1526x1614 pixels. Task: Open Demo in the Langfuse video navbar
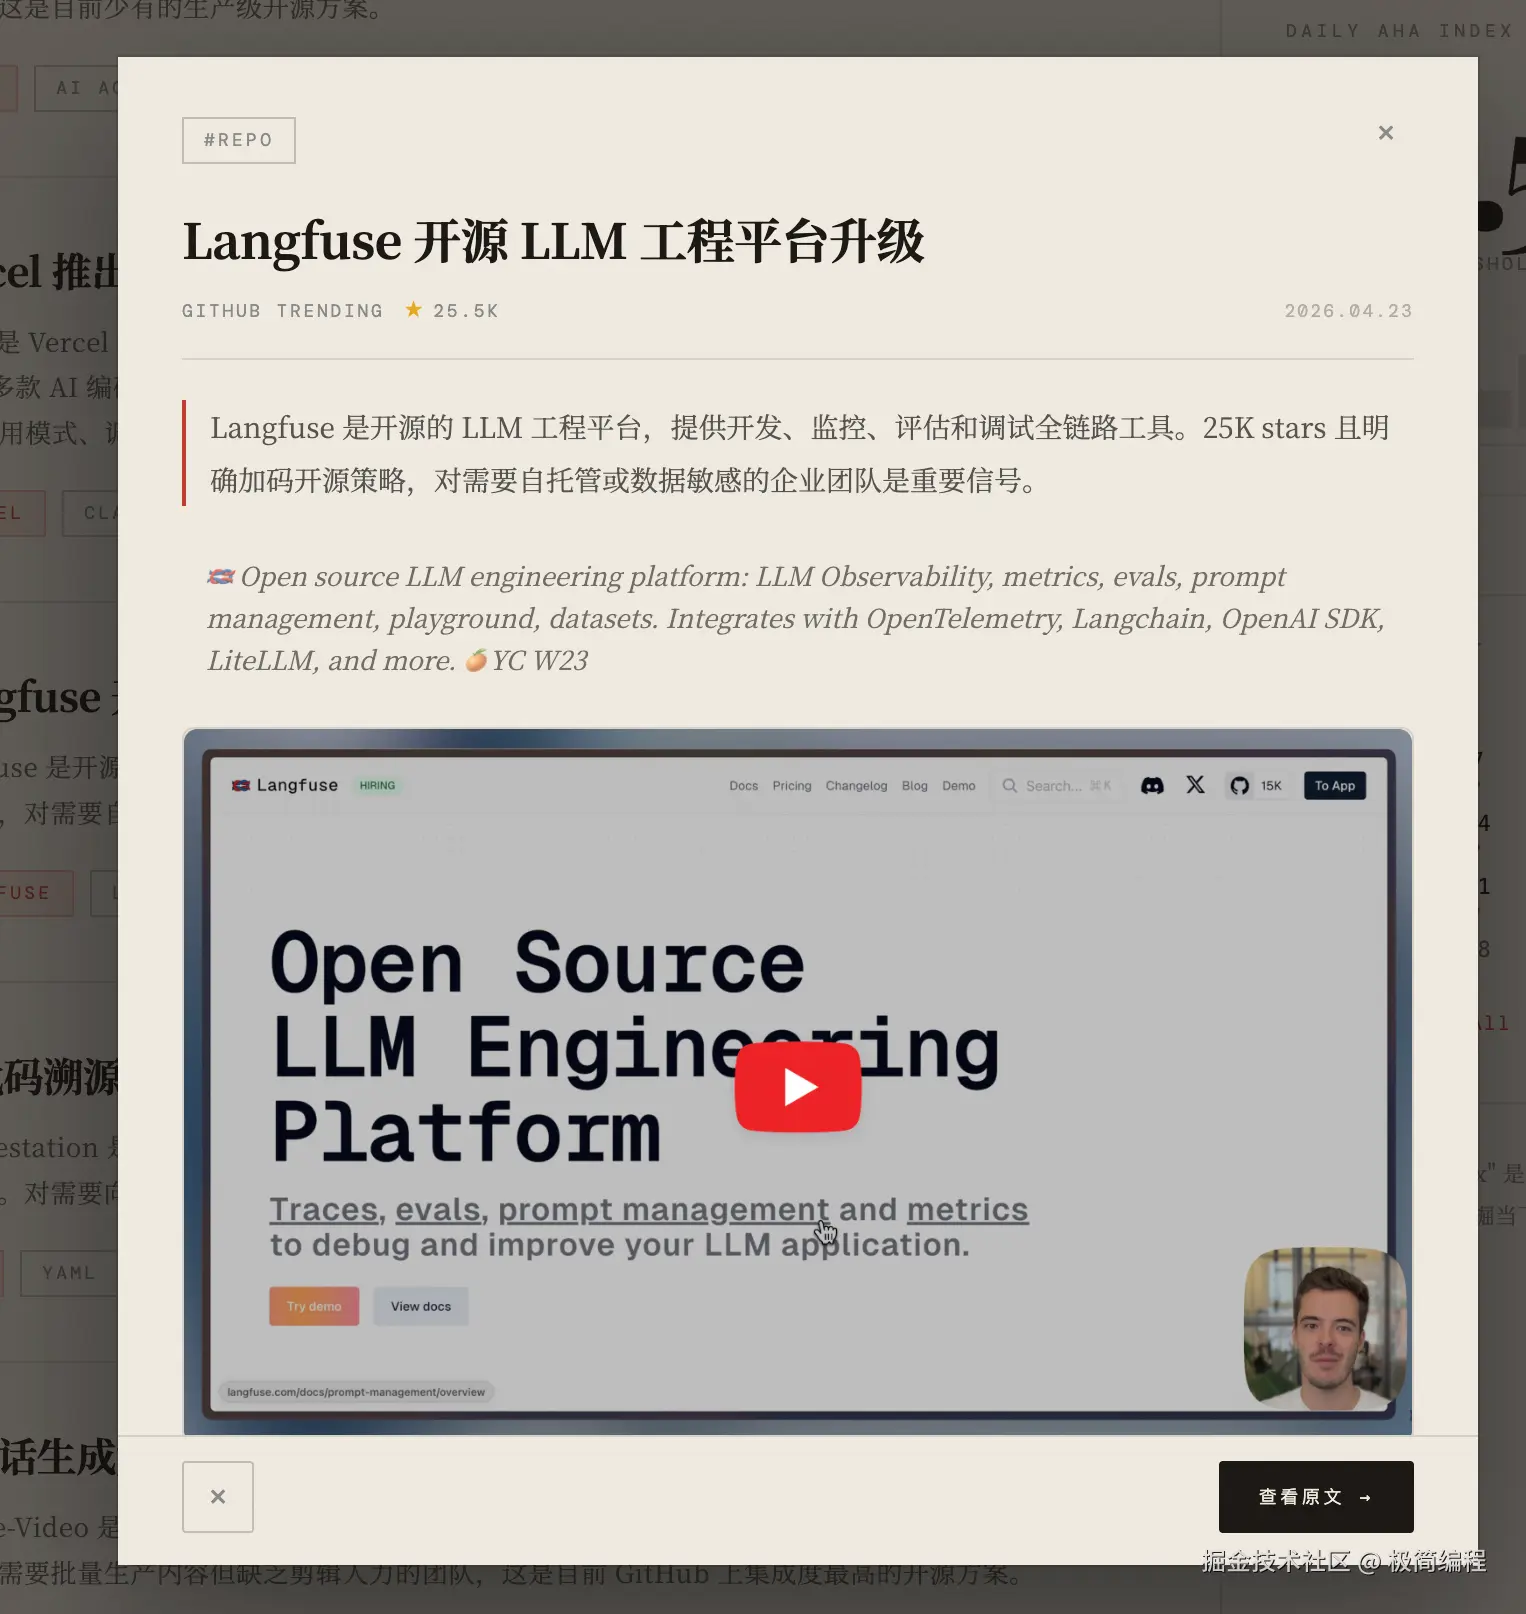click(x=958, y=786)
